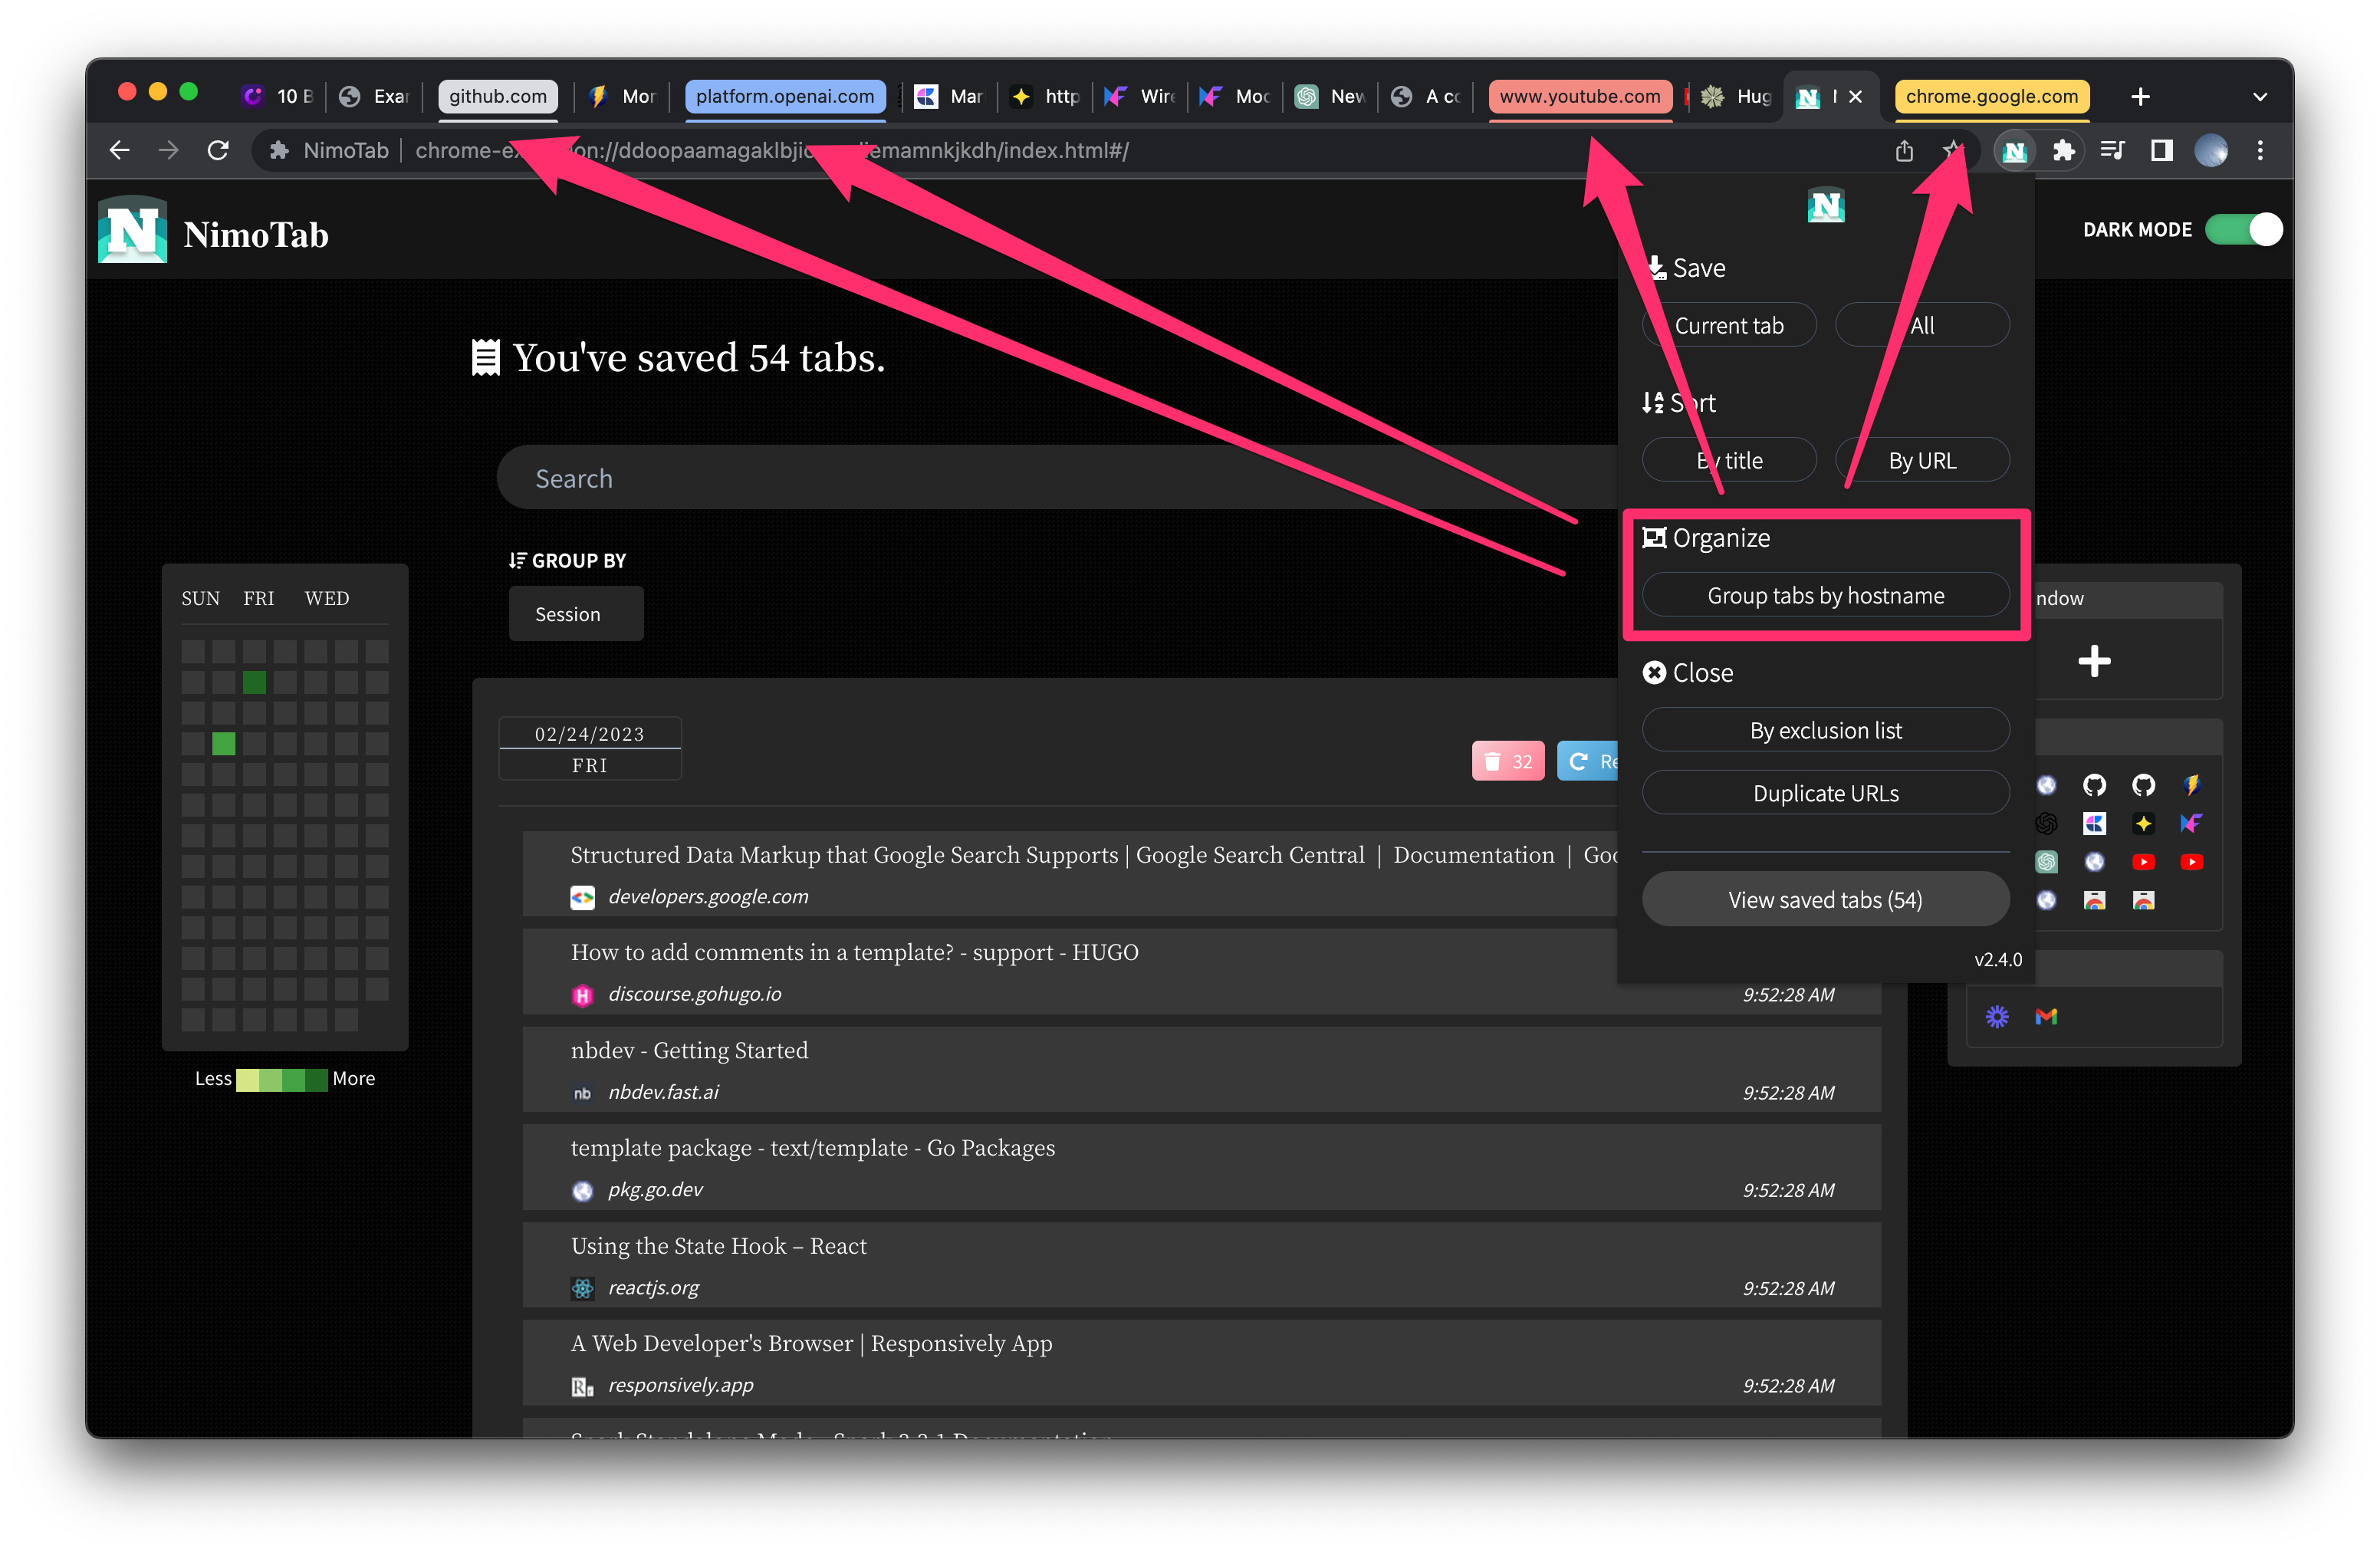The image size is (2380, 1552).
Task: Click the NimoTab logo in page header
Action: [x=133, y=231]
